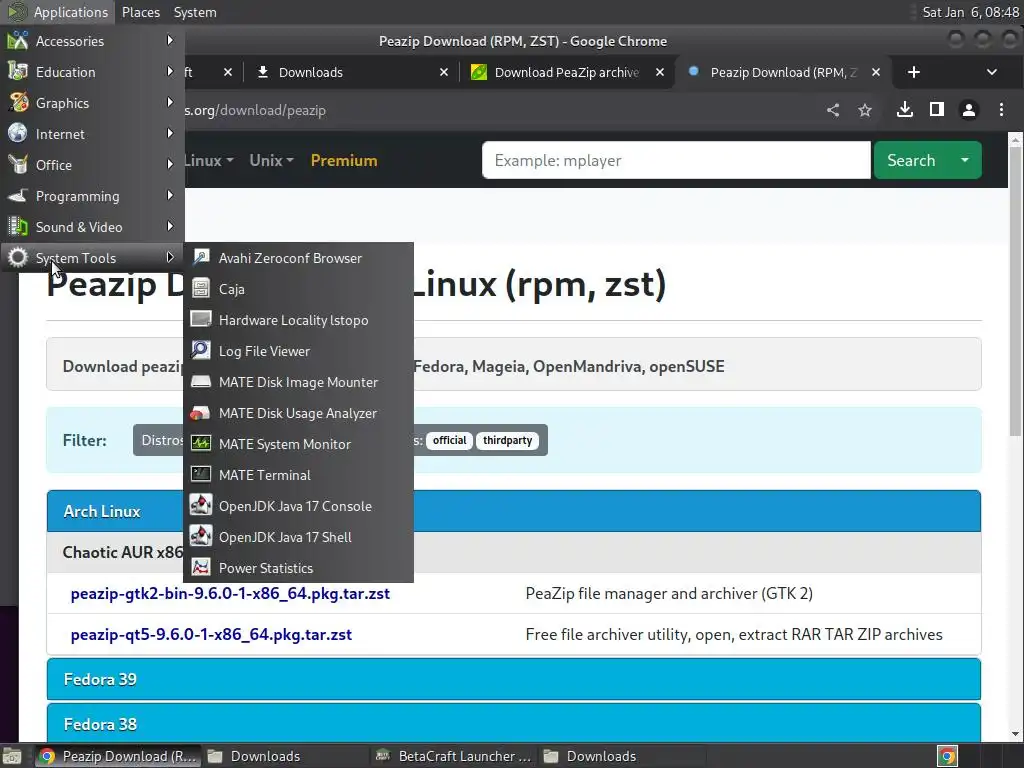This screenshot has width=1024, height=768.
Task: Expand the Programming submenu arrow
Action: (170, 195)
